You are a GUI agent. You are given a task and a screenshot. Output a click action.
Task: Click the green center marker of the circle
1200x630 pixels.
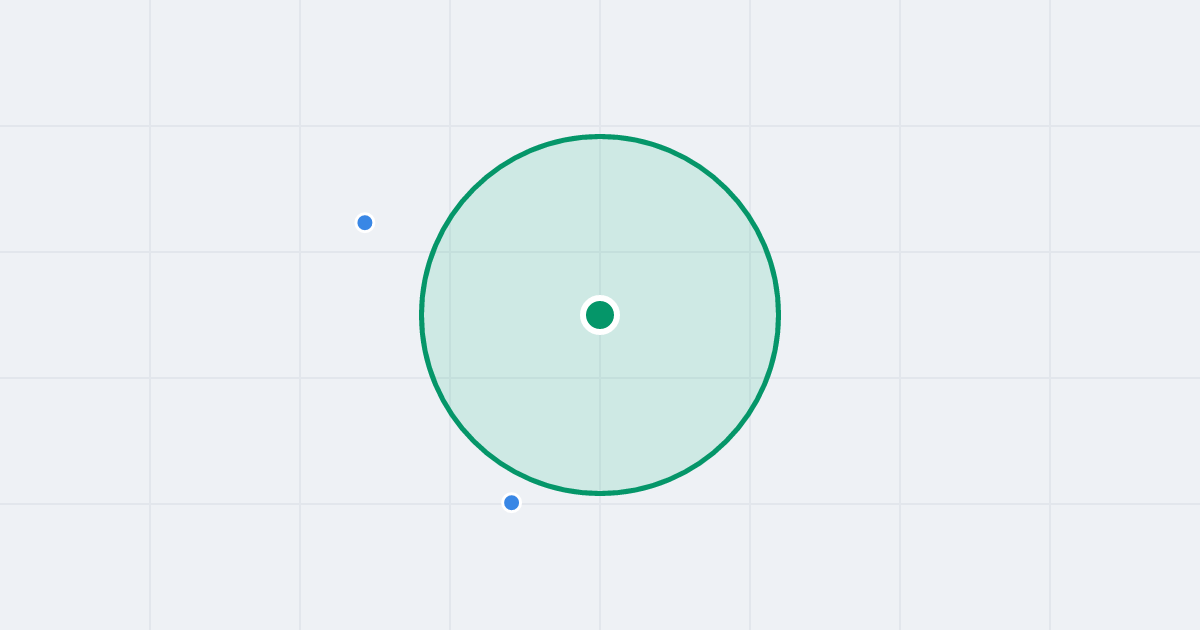pyautogui.click(x=600, y=315)
